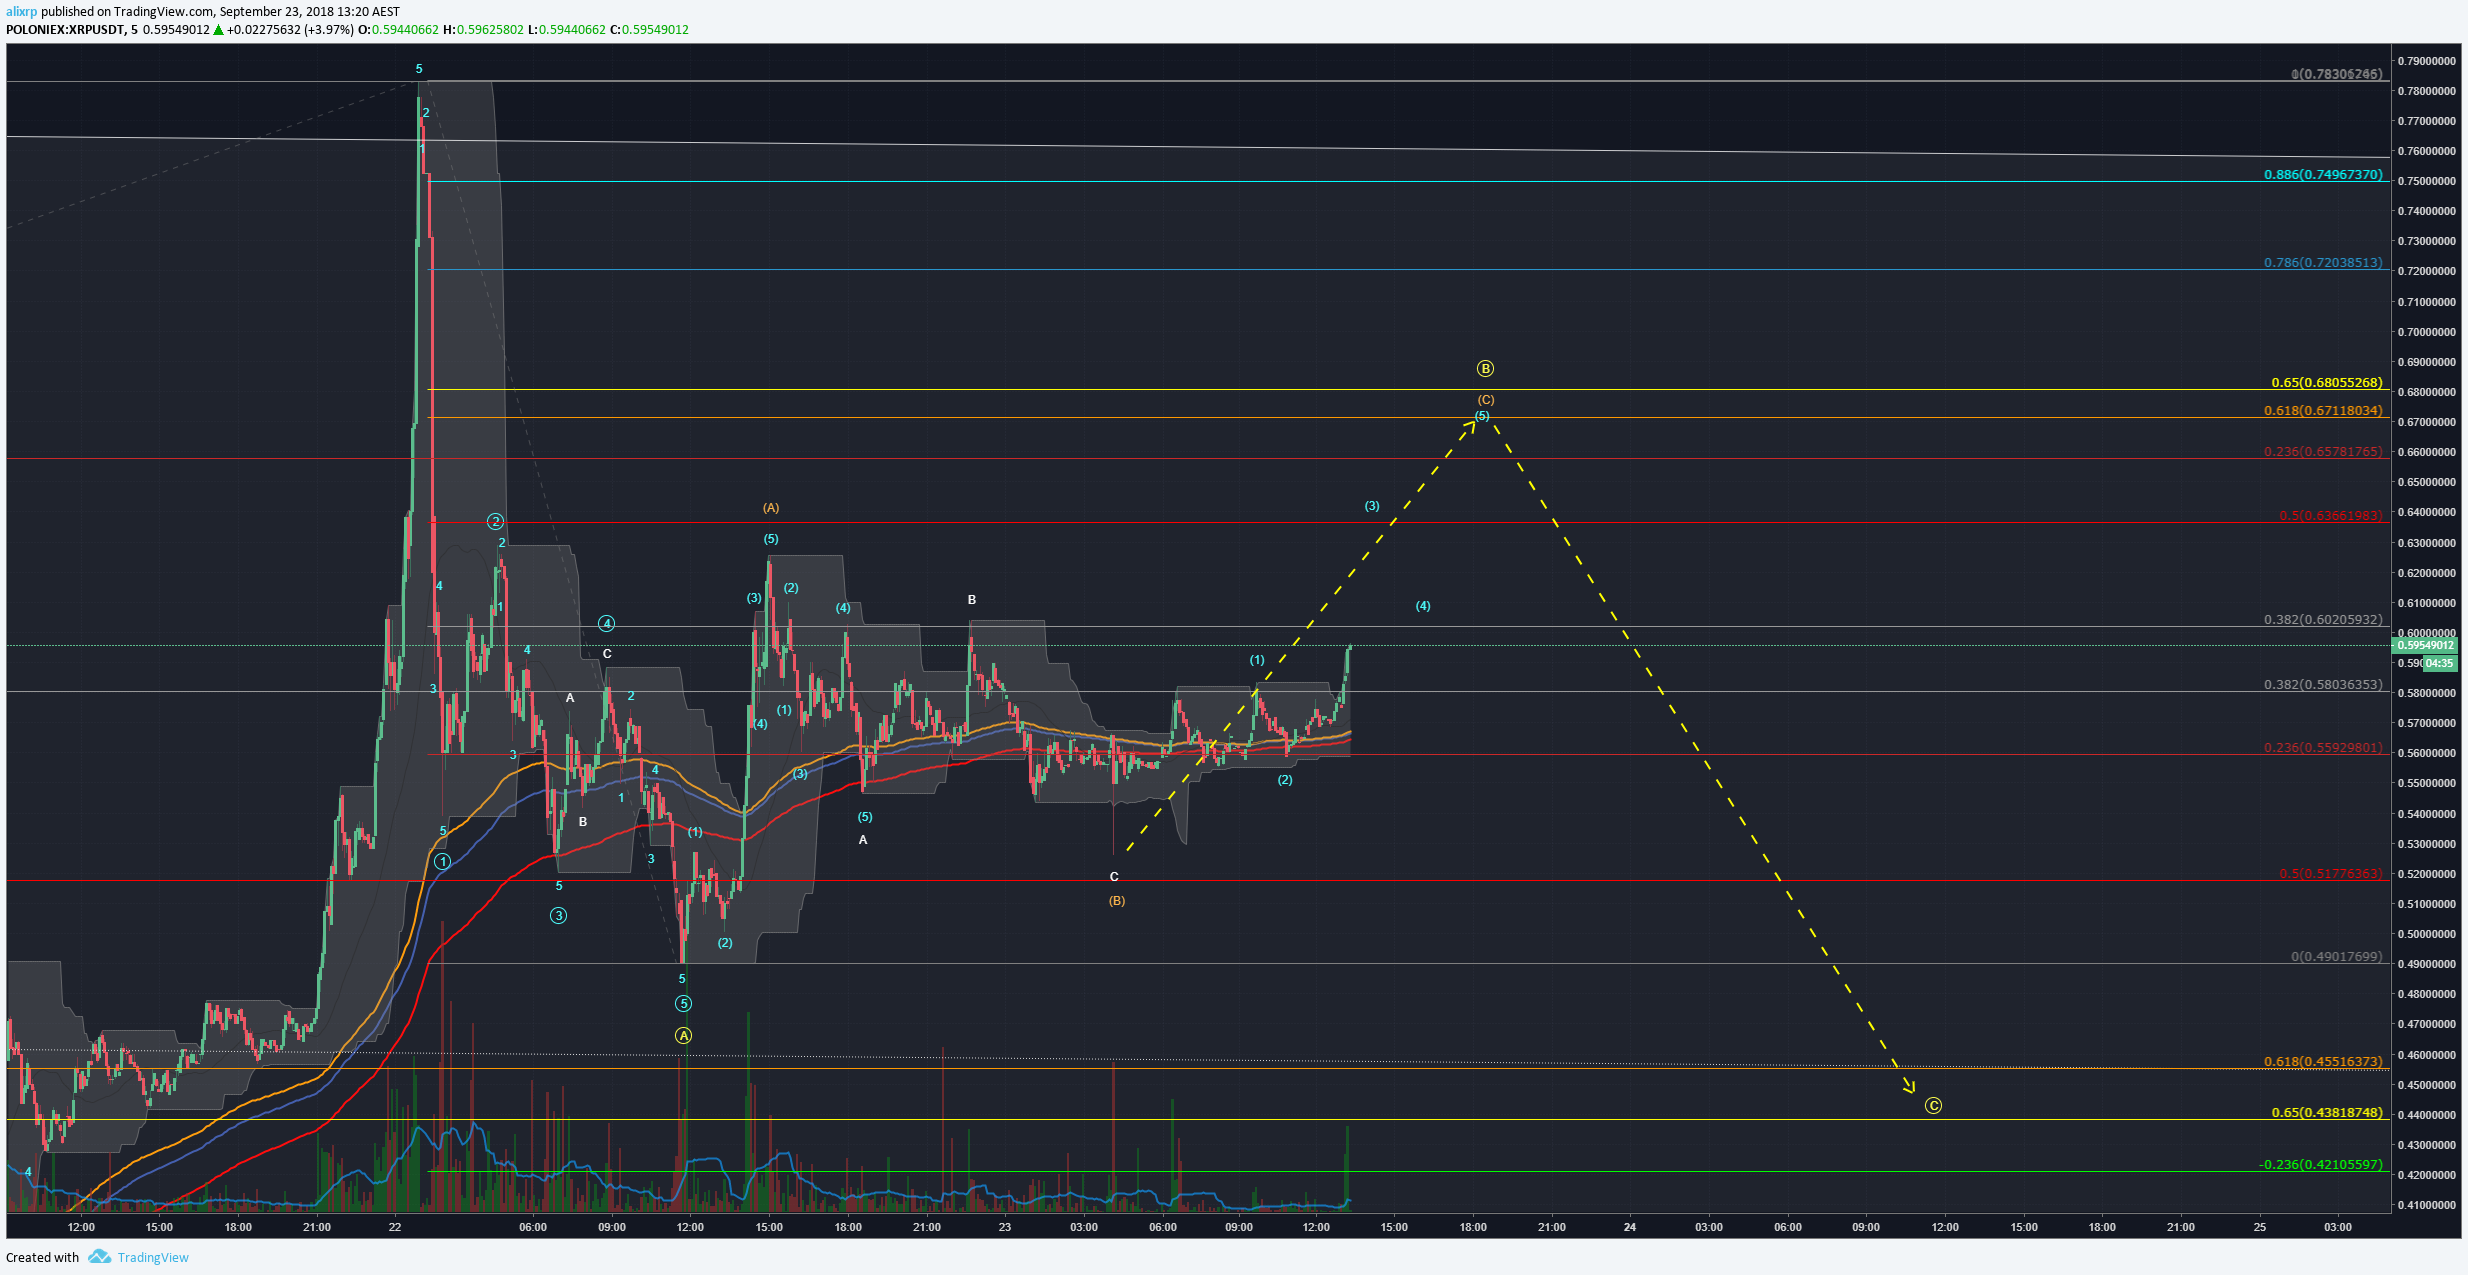Select the 0.5(0.51776363) red level label

pos(2331,873)
